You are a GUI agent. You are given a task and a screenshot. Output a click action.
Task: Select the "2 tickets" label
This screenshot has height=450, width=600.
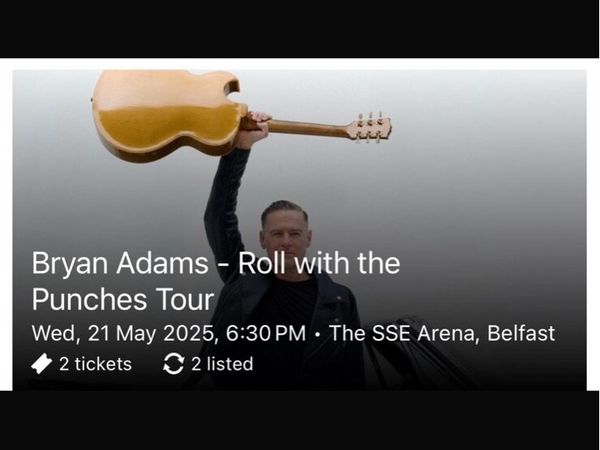95,364
